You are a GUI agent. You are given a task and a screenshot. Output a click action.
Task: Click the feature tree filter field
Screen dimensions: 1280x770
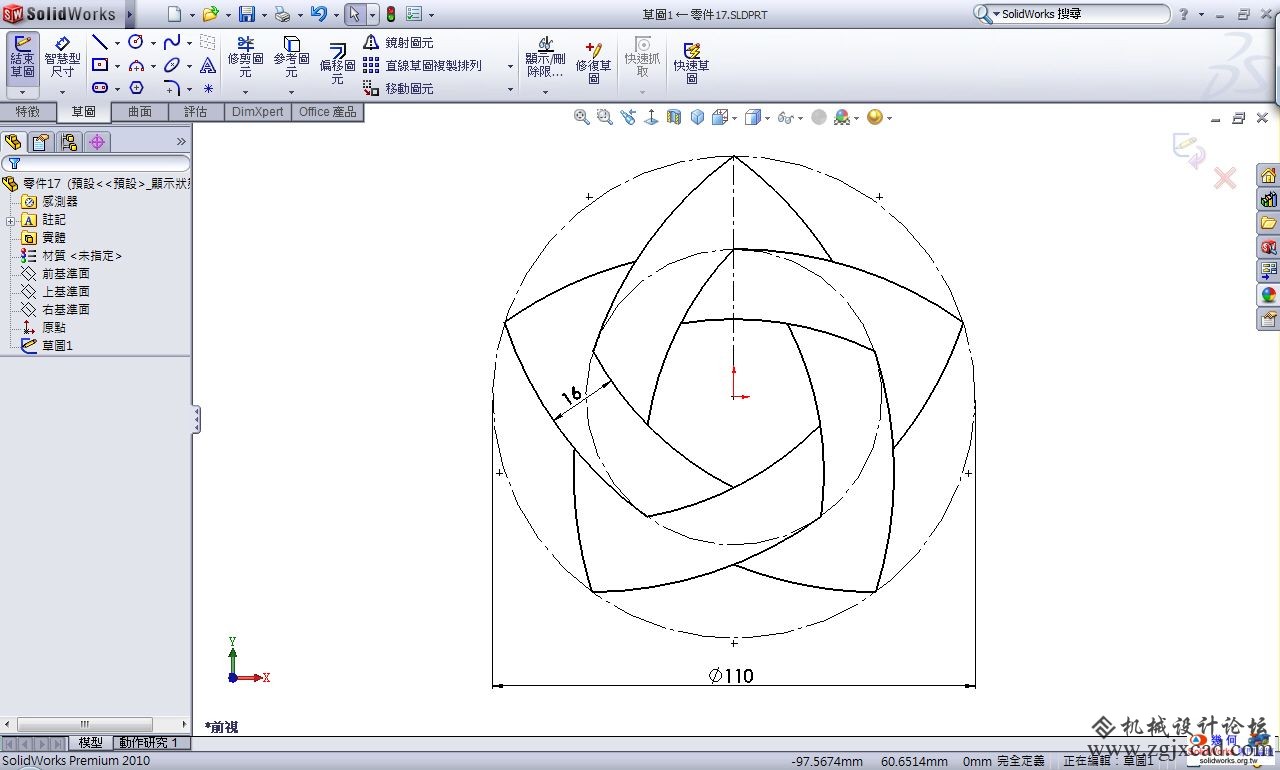pyautogui.click(x=96, y=163)
